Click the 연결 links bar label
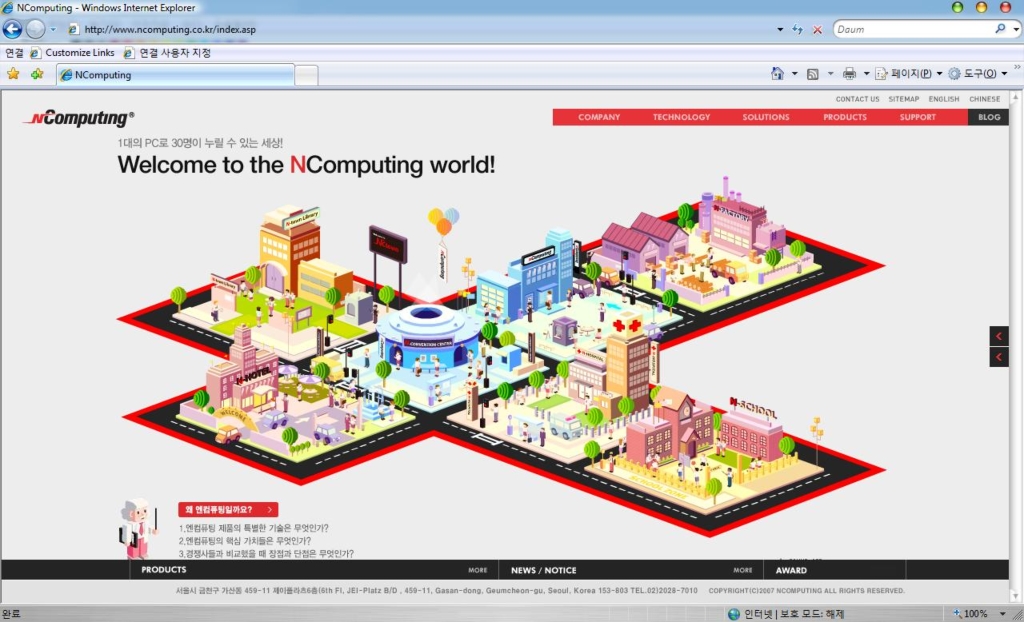The height and width of the screenshot is (622, 1024). (x=14, y=53)
